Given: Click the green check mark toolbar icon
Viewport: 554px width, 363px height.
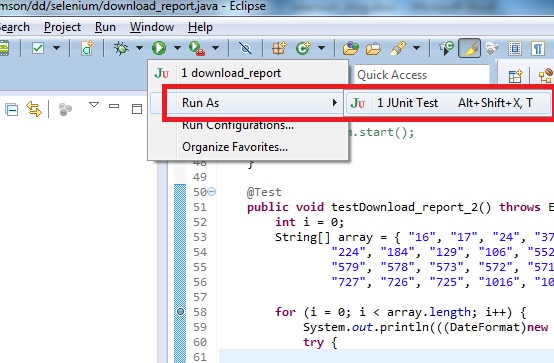Looking at the screenshot, I should (x=38, y=48).
